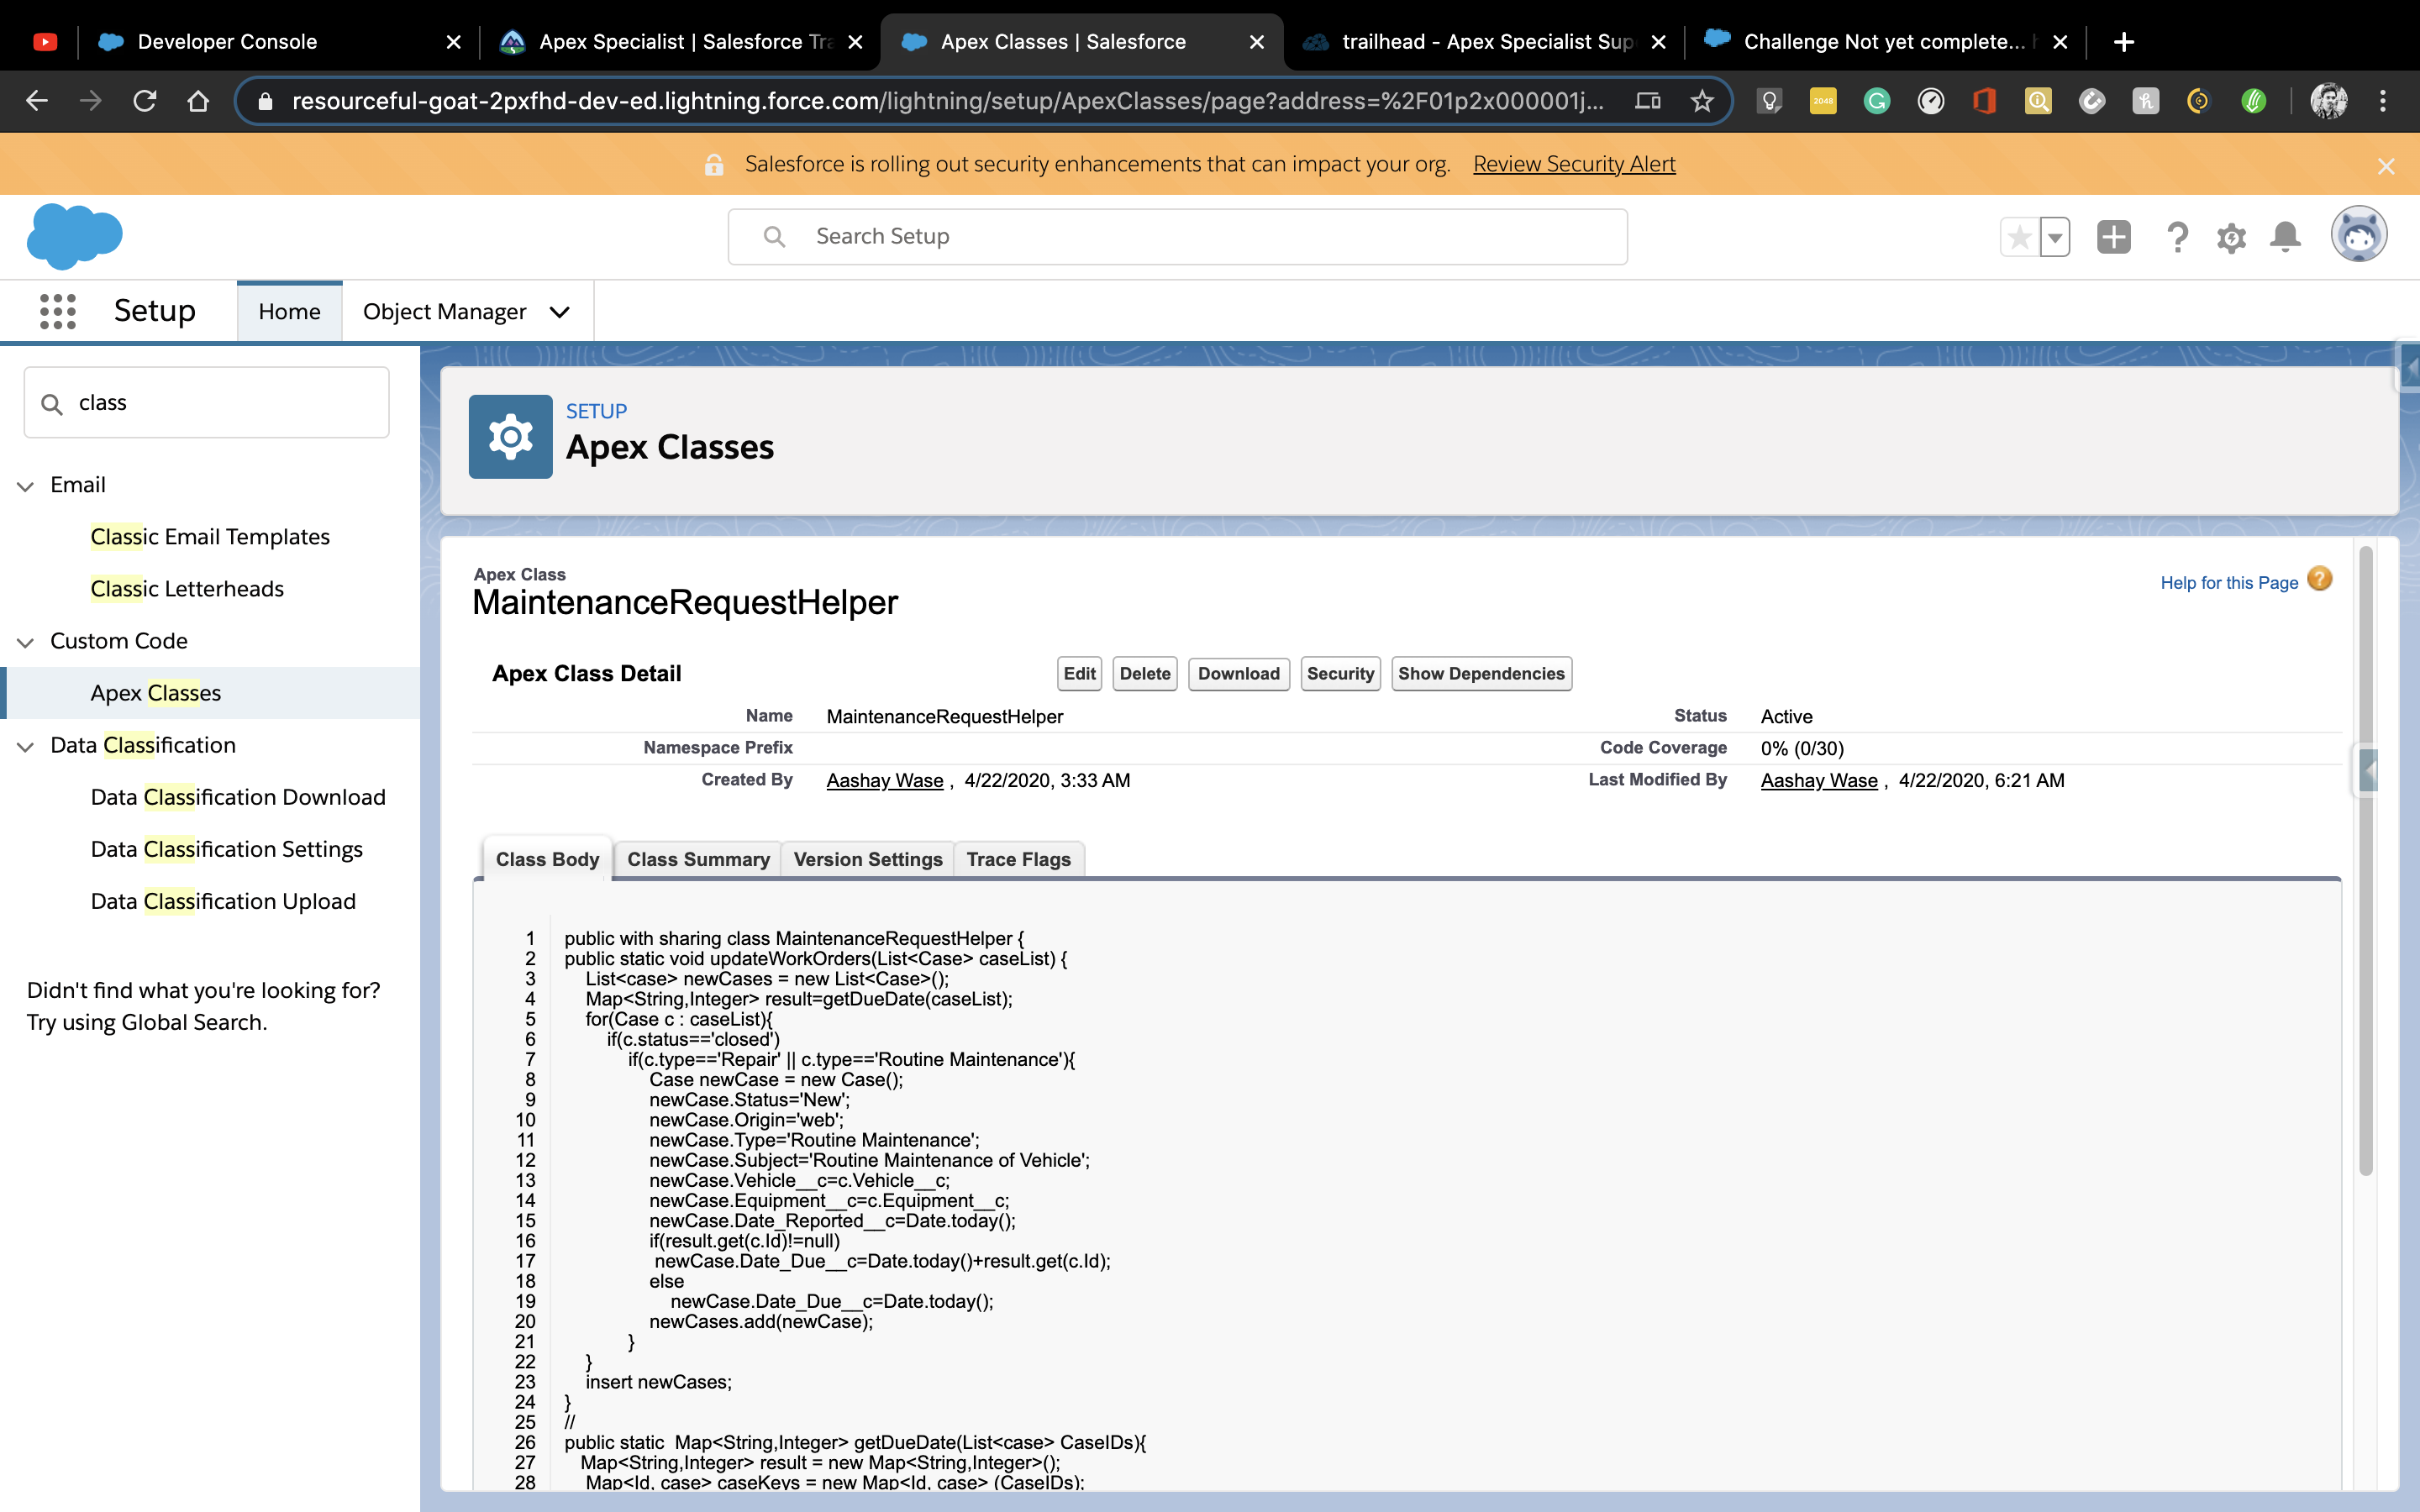
Task: Click the address bar URL
Action: 947,101
